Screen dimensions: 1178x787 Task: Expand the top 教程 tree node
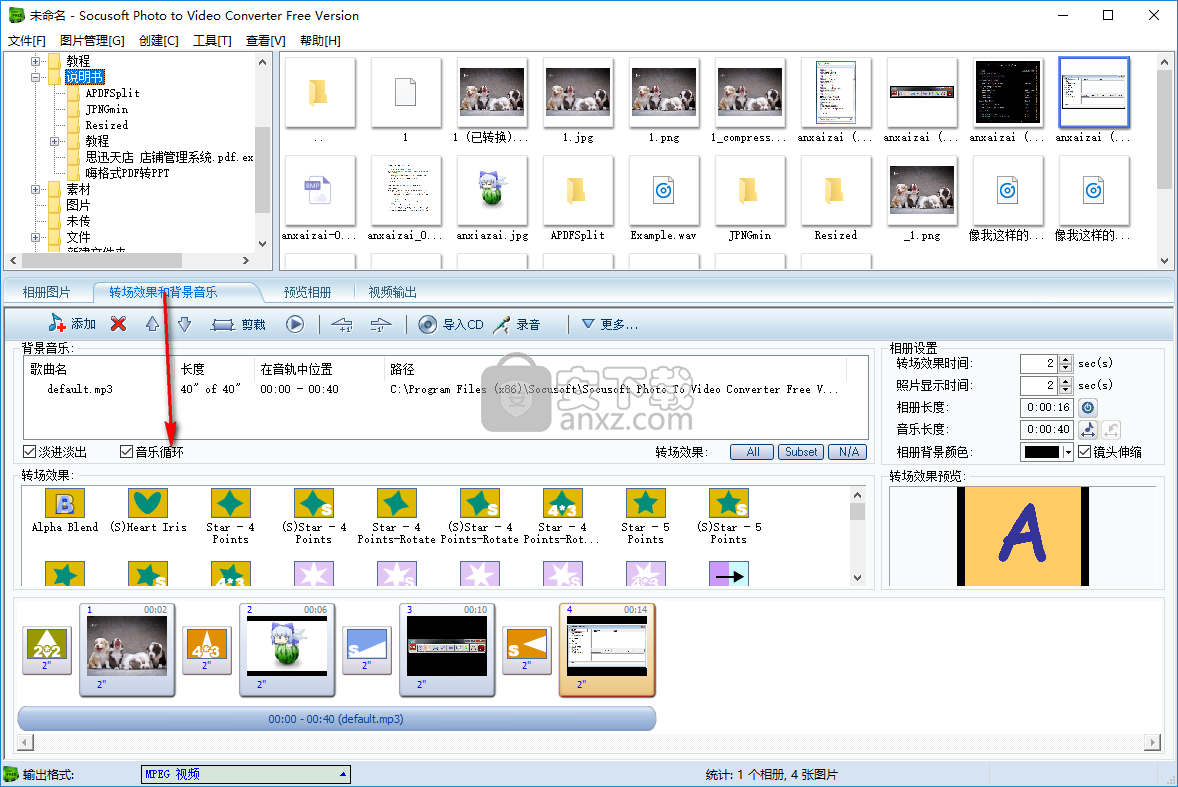[x=35, y=61]
